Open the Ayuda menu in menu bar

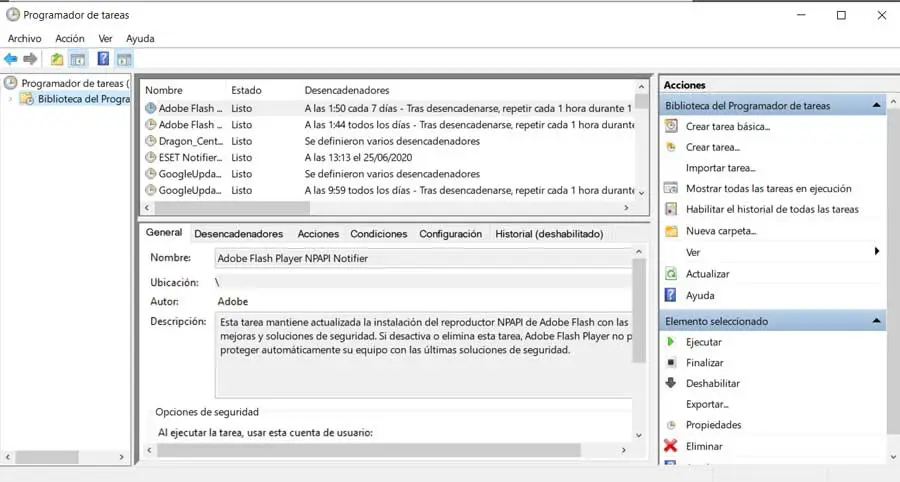(x=140, y=38)
